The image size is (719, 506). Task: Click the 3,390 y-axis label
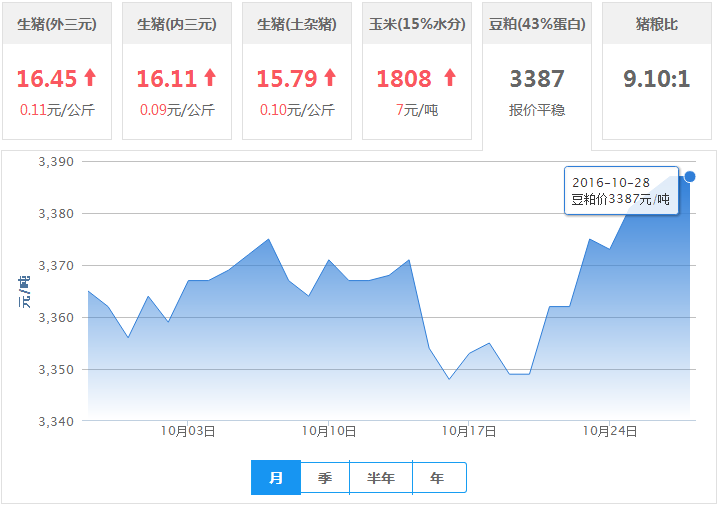pyautogui.click(x=56, y=161)
